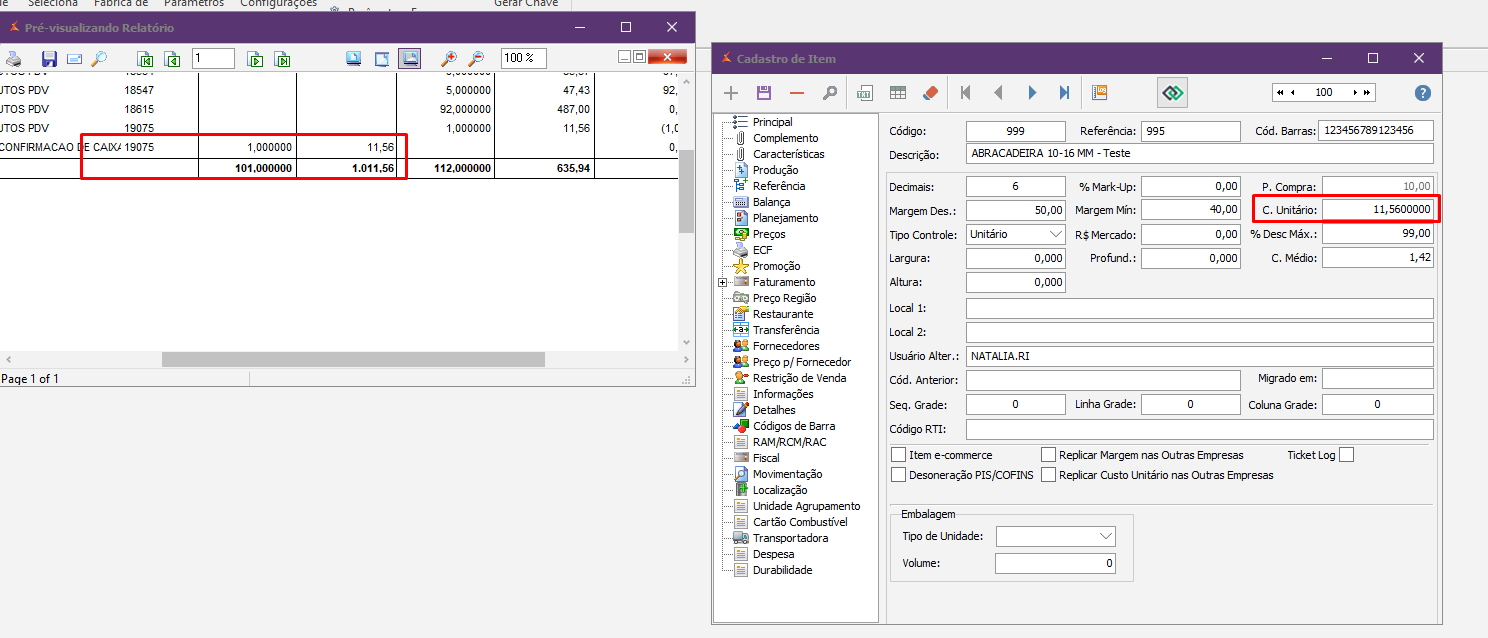Click the report's horizontal scrollbar thumb

coord(353,359)
